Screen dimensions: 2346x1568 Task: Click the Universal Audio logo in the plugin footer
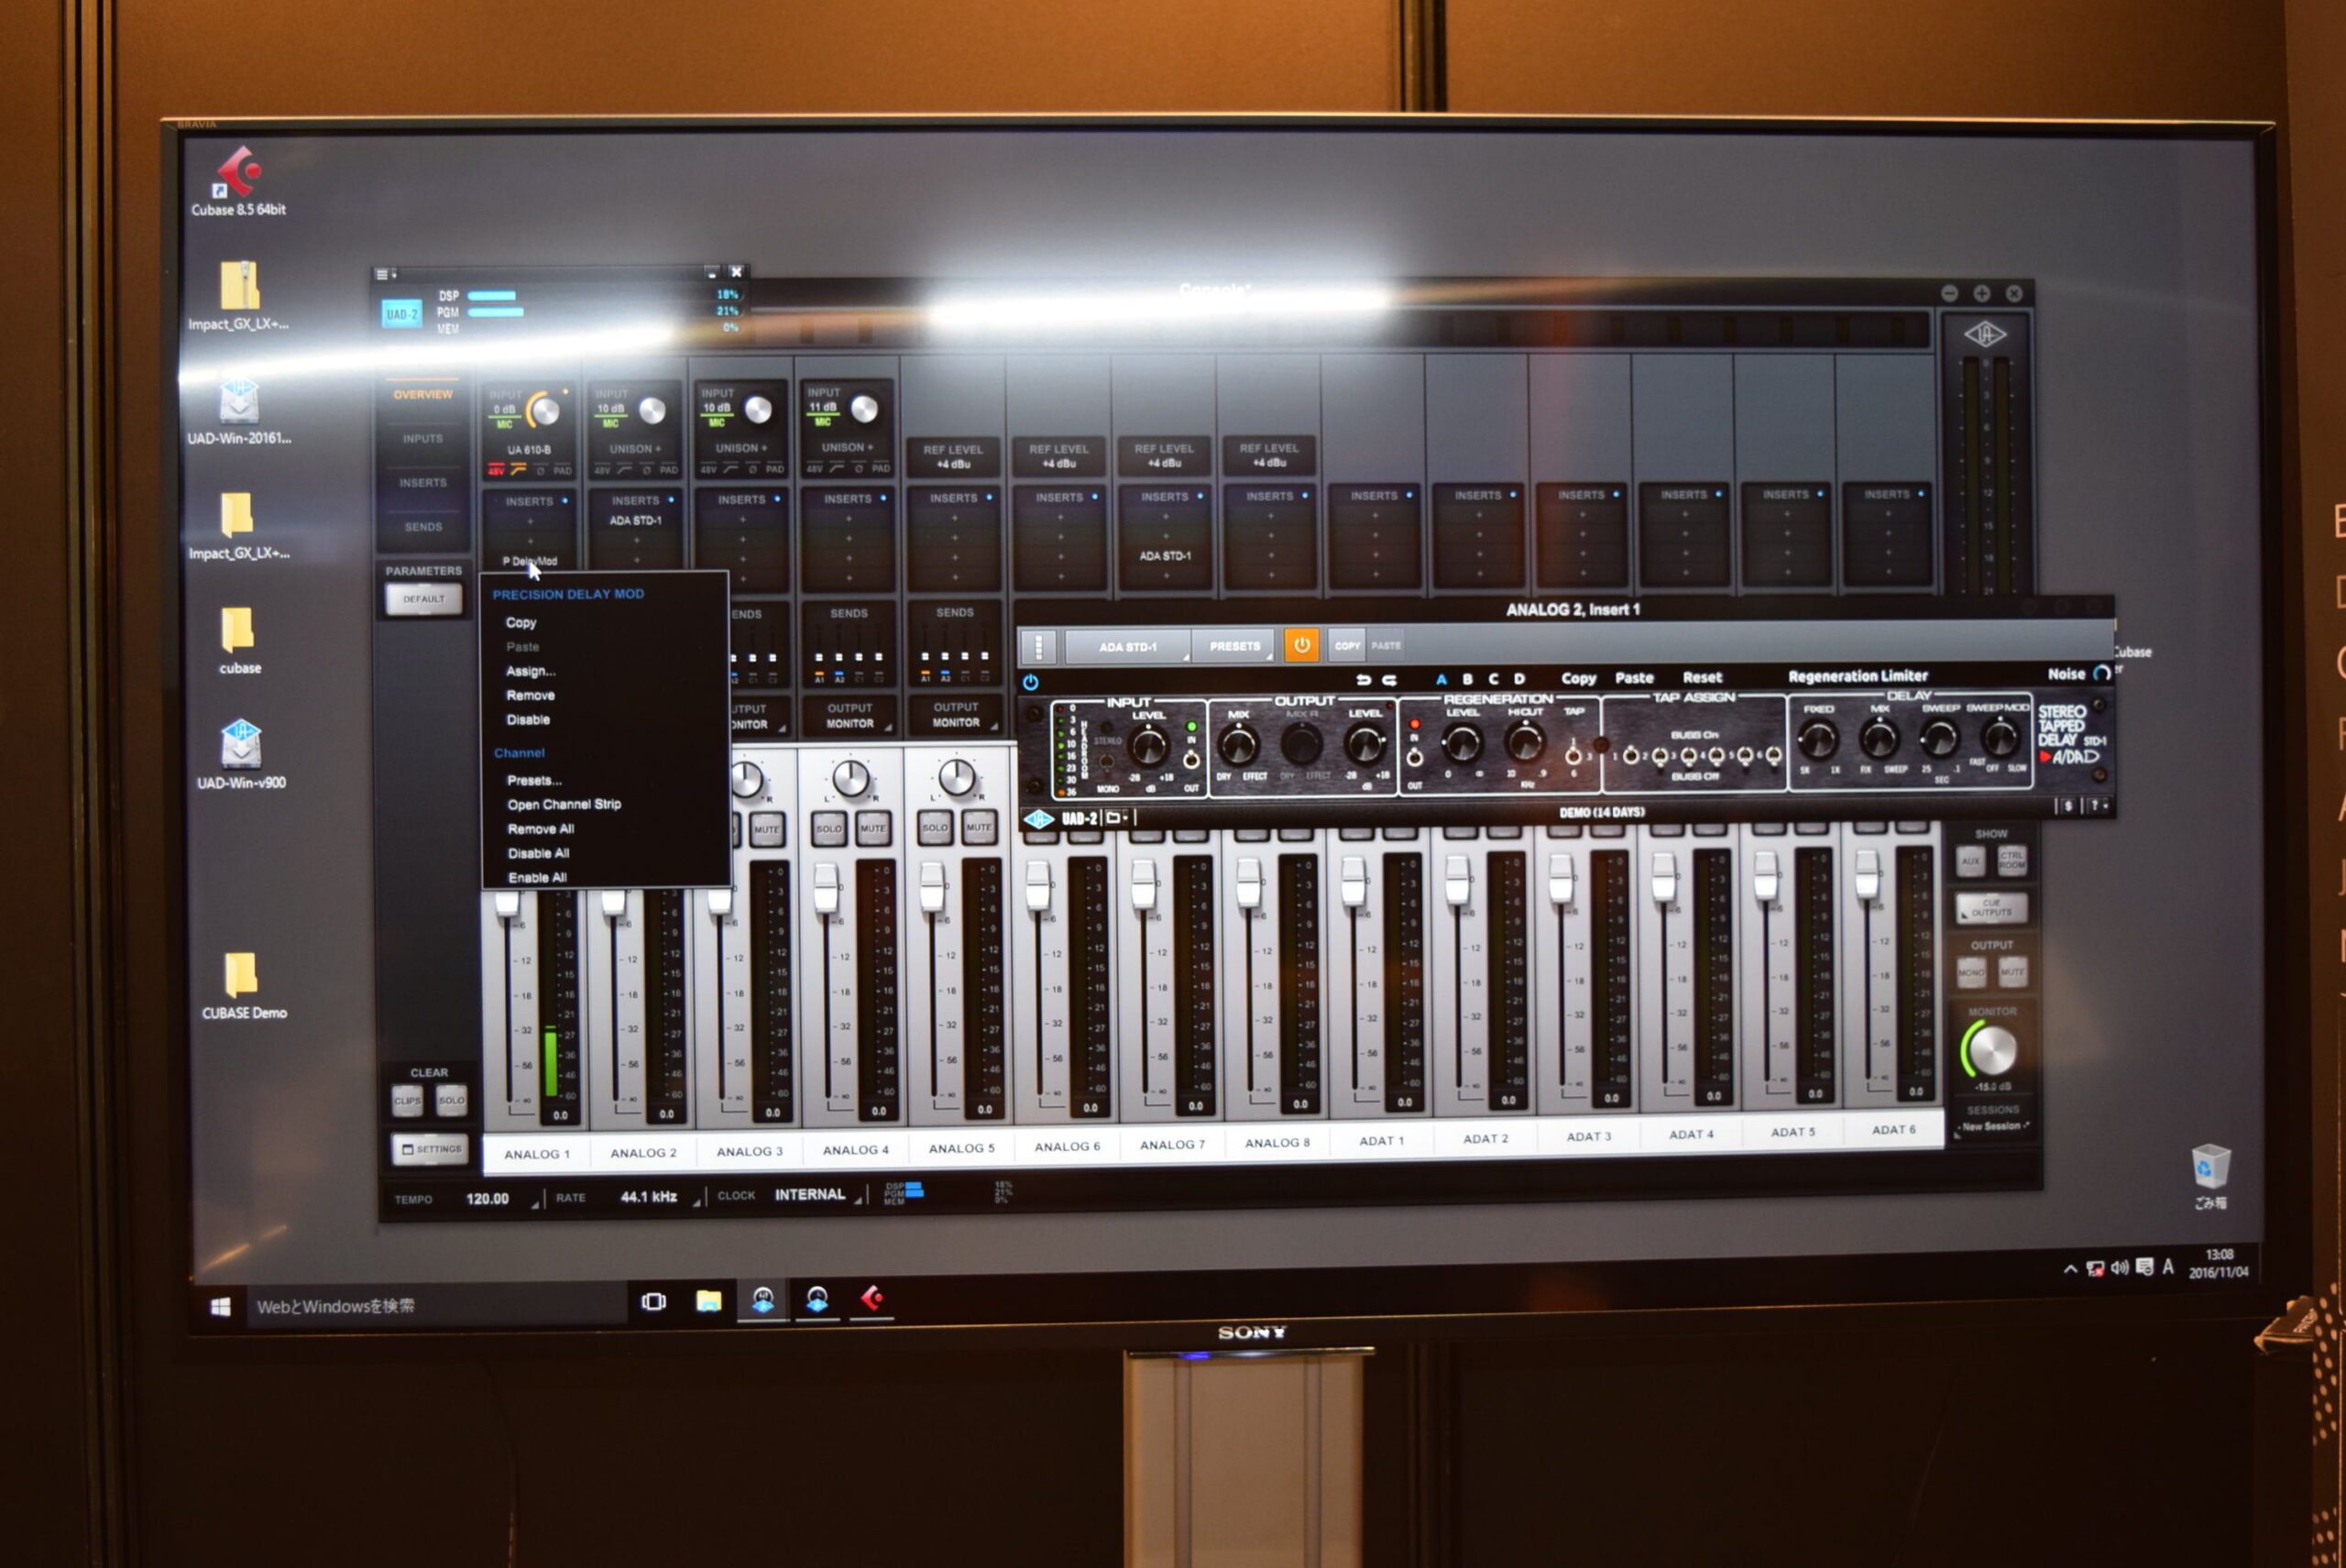1039,819
